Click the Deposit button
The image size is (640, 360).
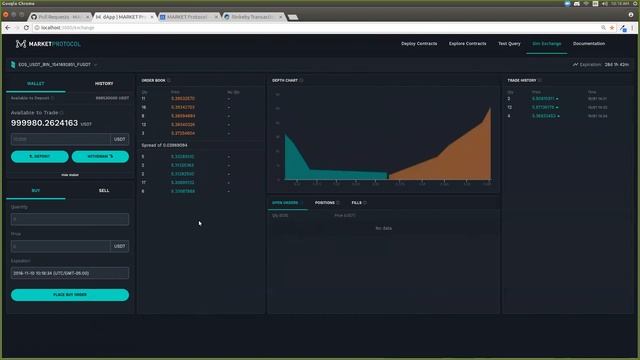pyautogui.click(x=40, y=157)
